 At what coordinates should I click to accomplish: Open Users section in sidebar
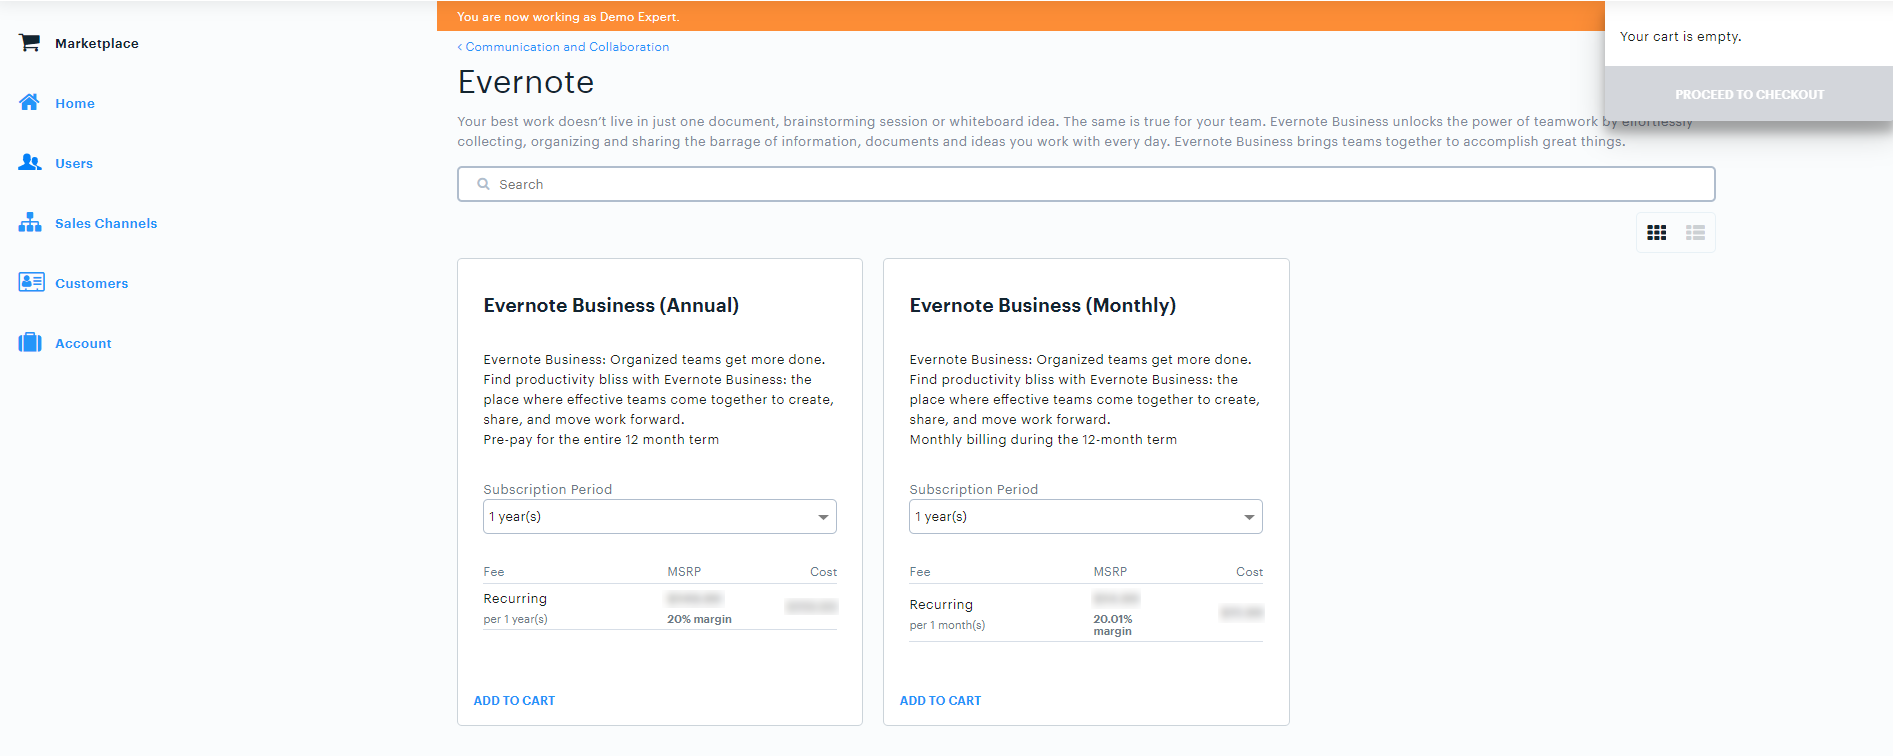(74, 163)
